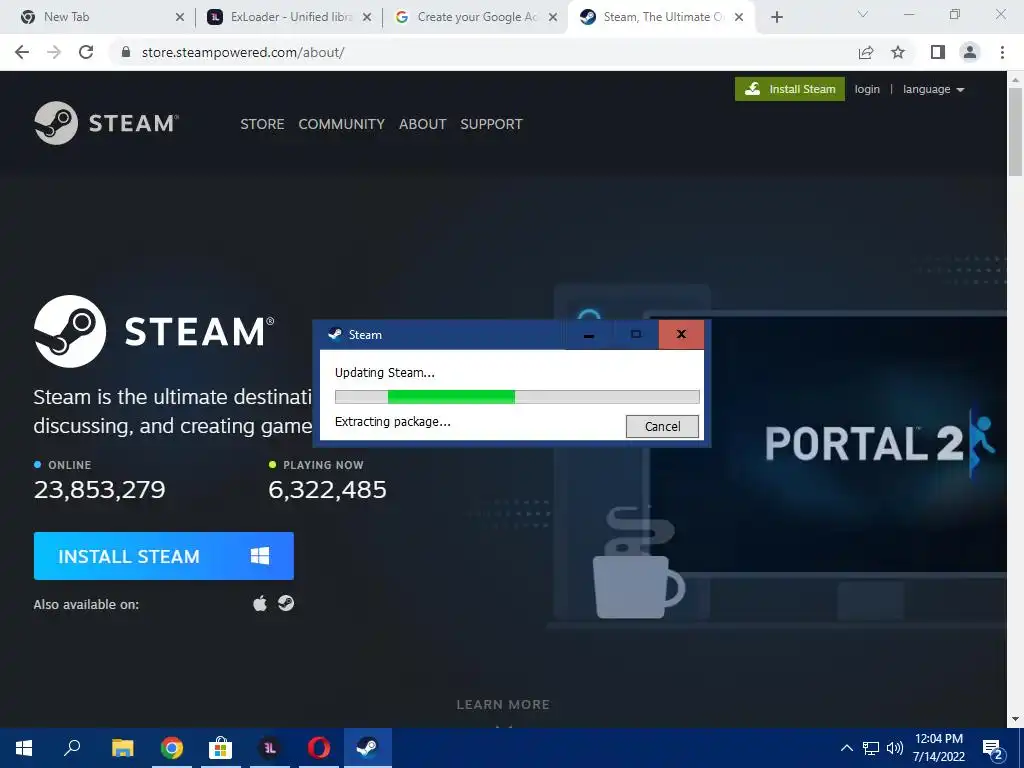Screen dimensions: 1024x768
Task: Open the COMMUNITY menu
Action: pos(342,124)
